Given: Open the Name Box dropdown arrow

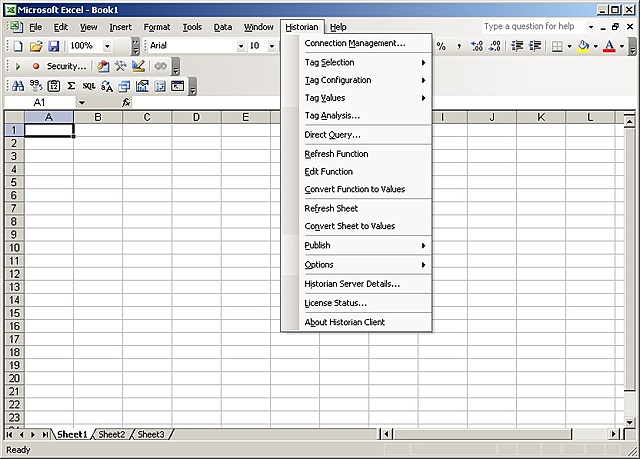Looking at the screenshot, I should coord(82,102).
